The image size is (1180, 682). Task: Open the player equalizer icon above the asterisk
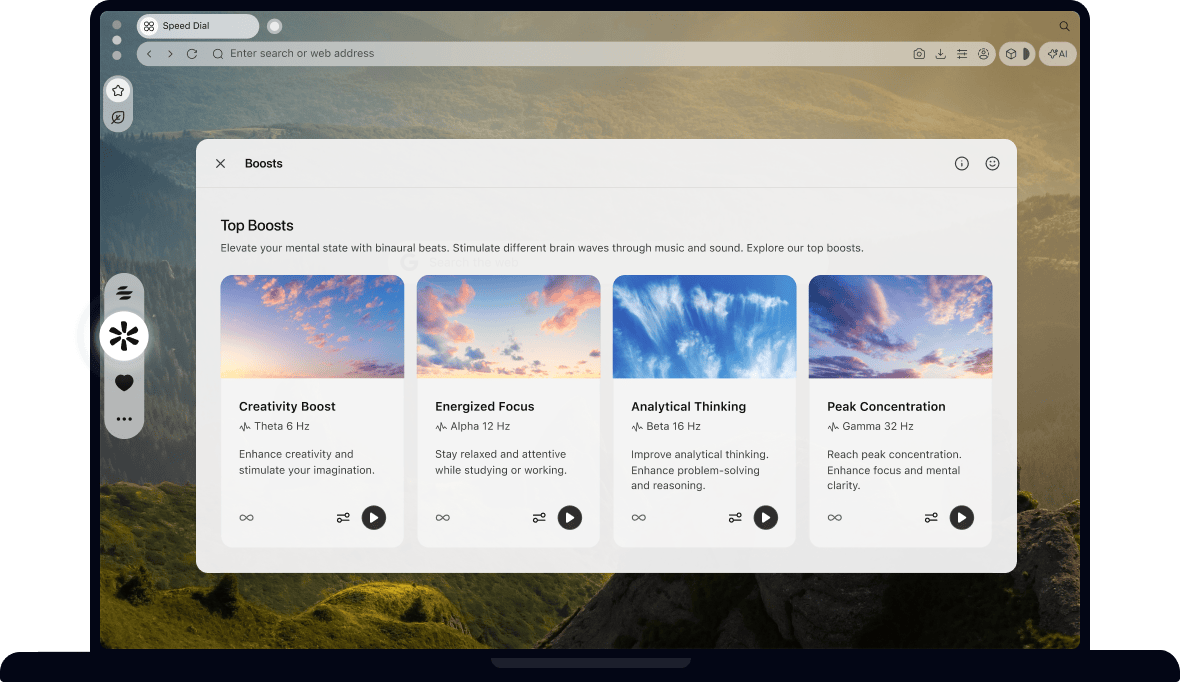click(123, 292)
